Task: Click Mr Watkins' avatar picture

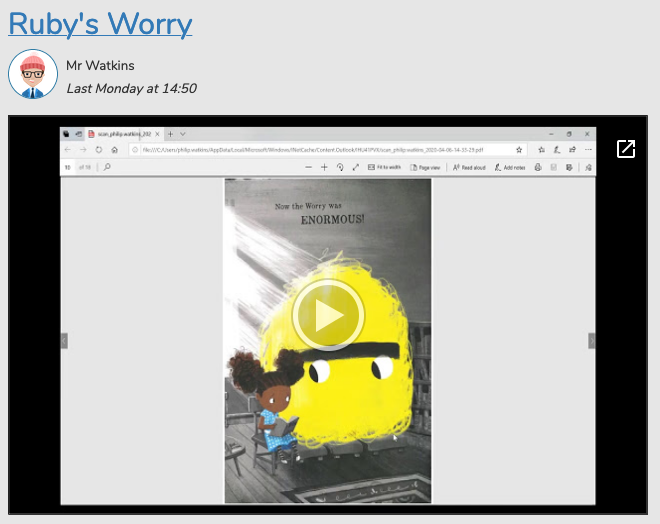Action: [33, 74]
